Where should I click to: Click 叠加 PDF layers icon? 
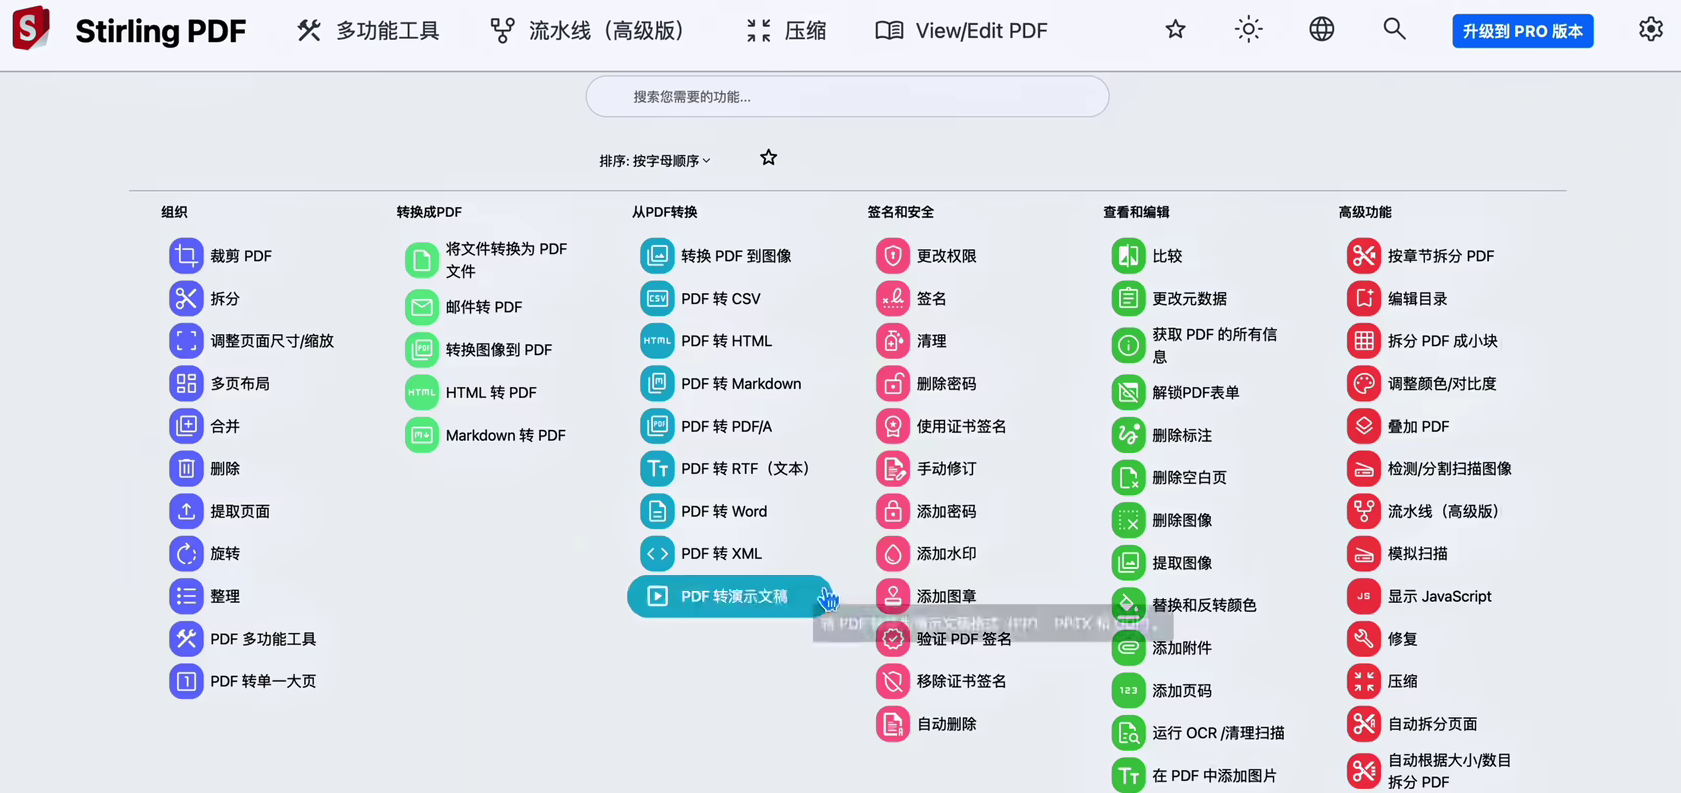pos(1364,426)
